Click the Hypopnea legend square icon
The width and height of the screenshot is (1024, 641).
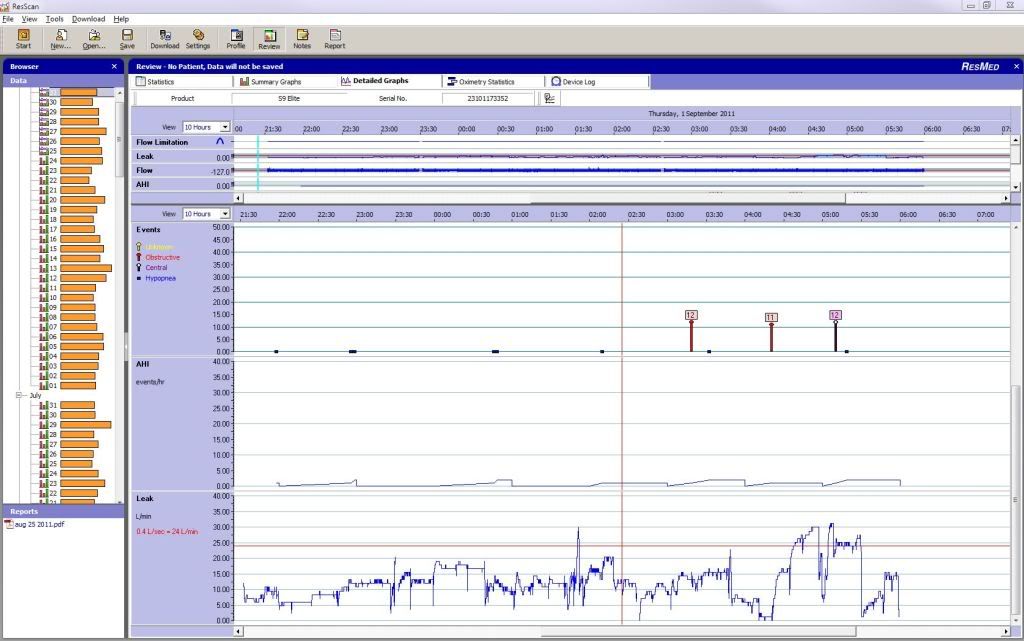(138, 278)
